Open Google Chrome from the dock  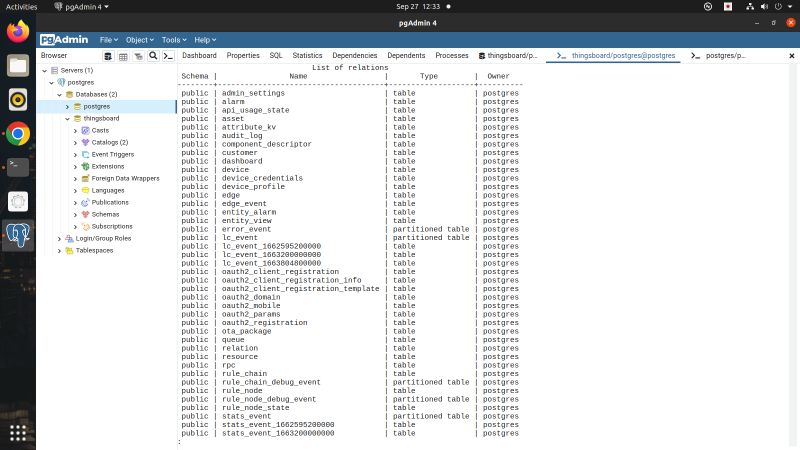tap(18, 134)
